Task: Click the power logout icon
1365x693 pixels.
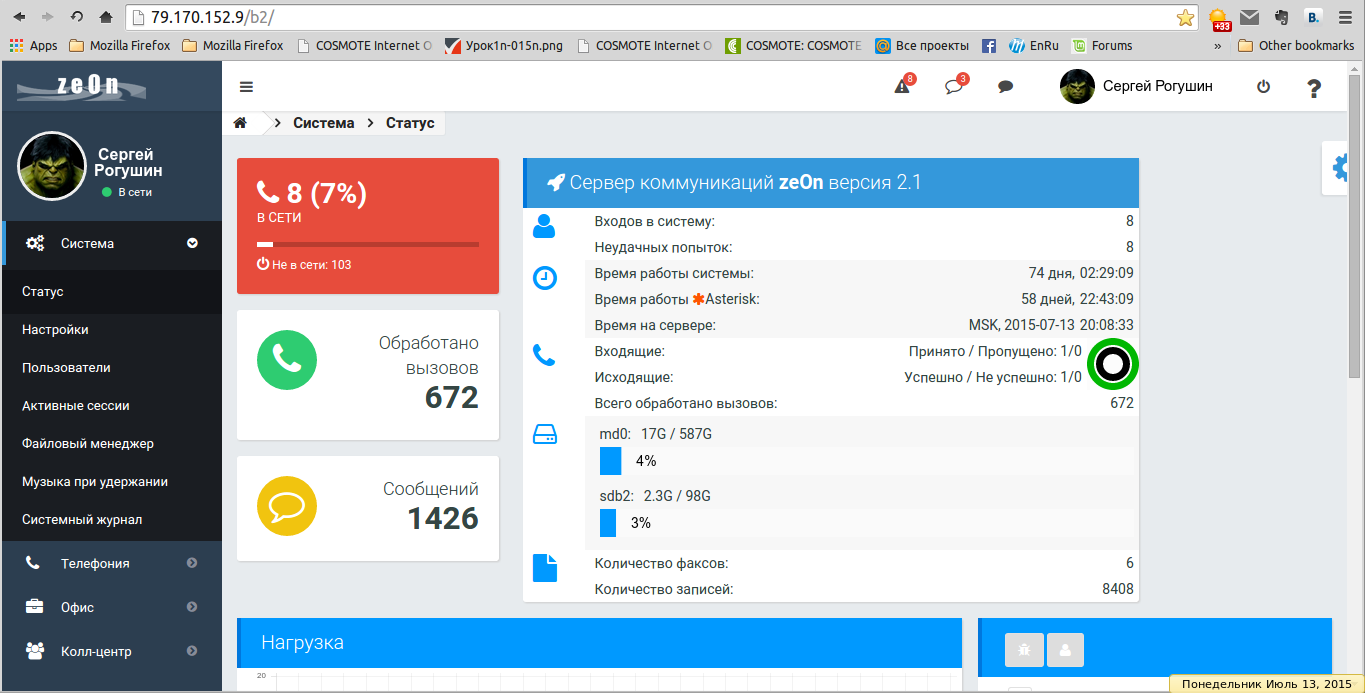Action: (x=1263, y=87)
